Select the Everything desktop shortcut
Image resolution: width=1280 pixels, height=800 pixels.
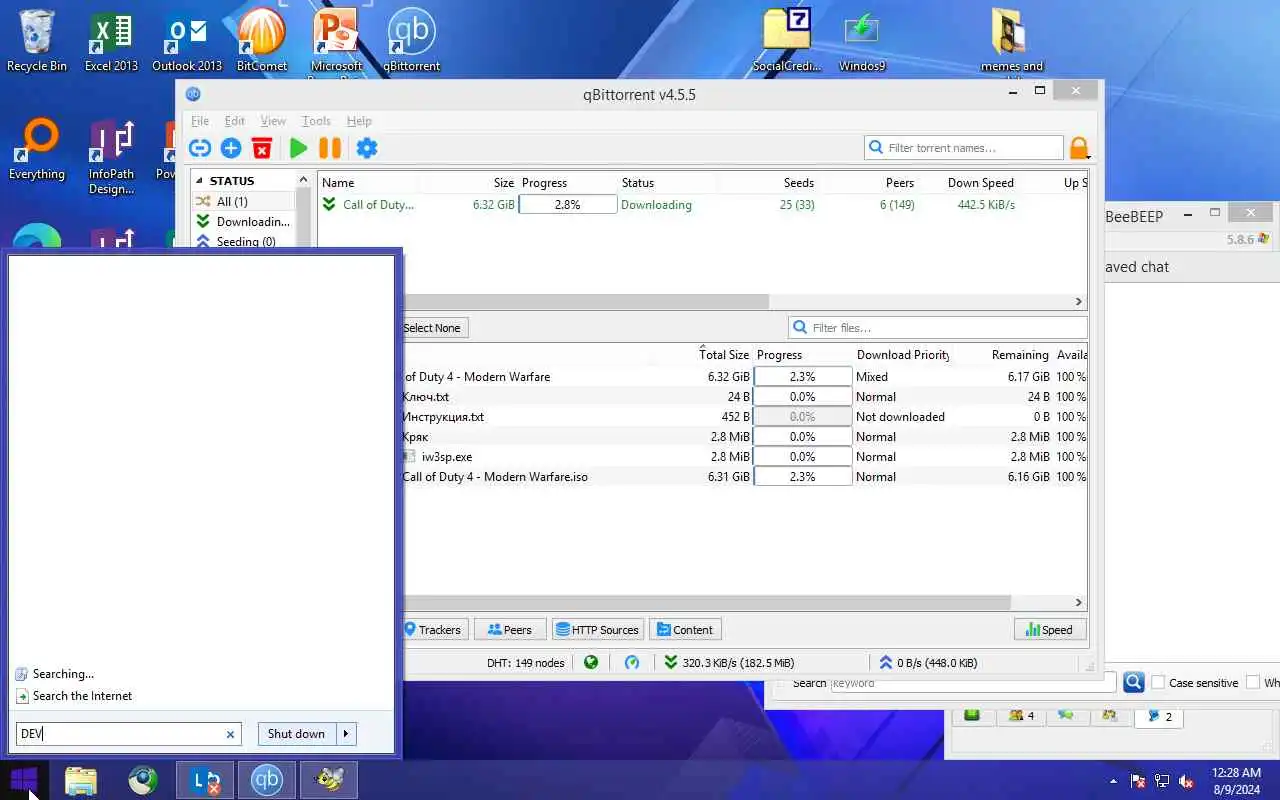coord(37,150)
